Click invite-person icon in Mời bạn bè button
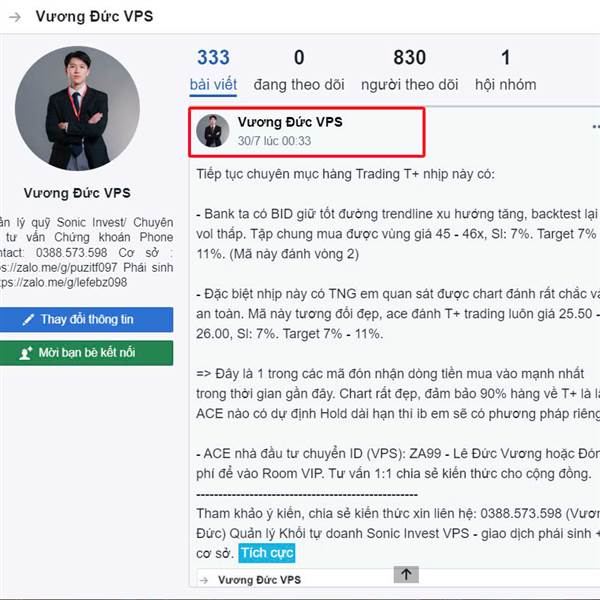The height and width of the screenshot is (600, 600). (x=26, y=353)
